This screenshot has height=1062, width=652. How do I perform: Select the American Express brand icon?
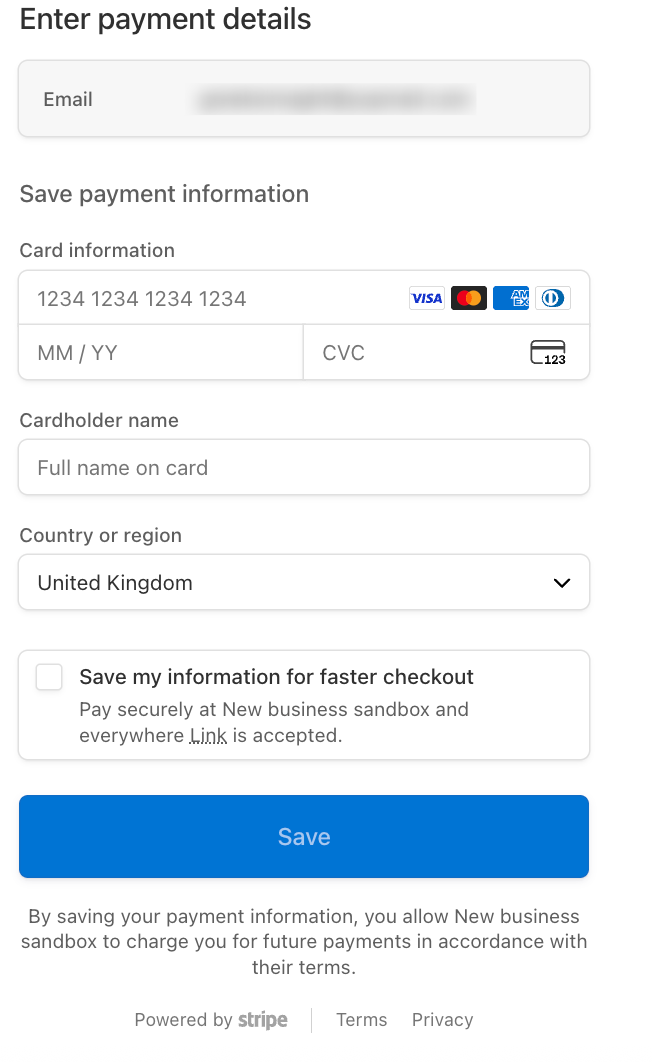coord(511,298)
